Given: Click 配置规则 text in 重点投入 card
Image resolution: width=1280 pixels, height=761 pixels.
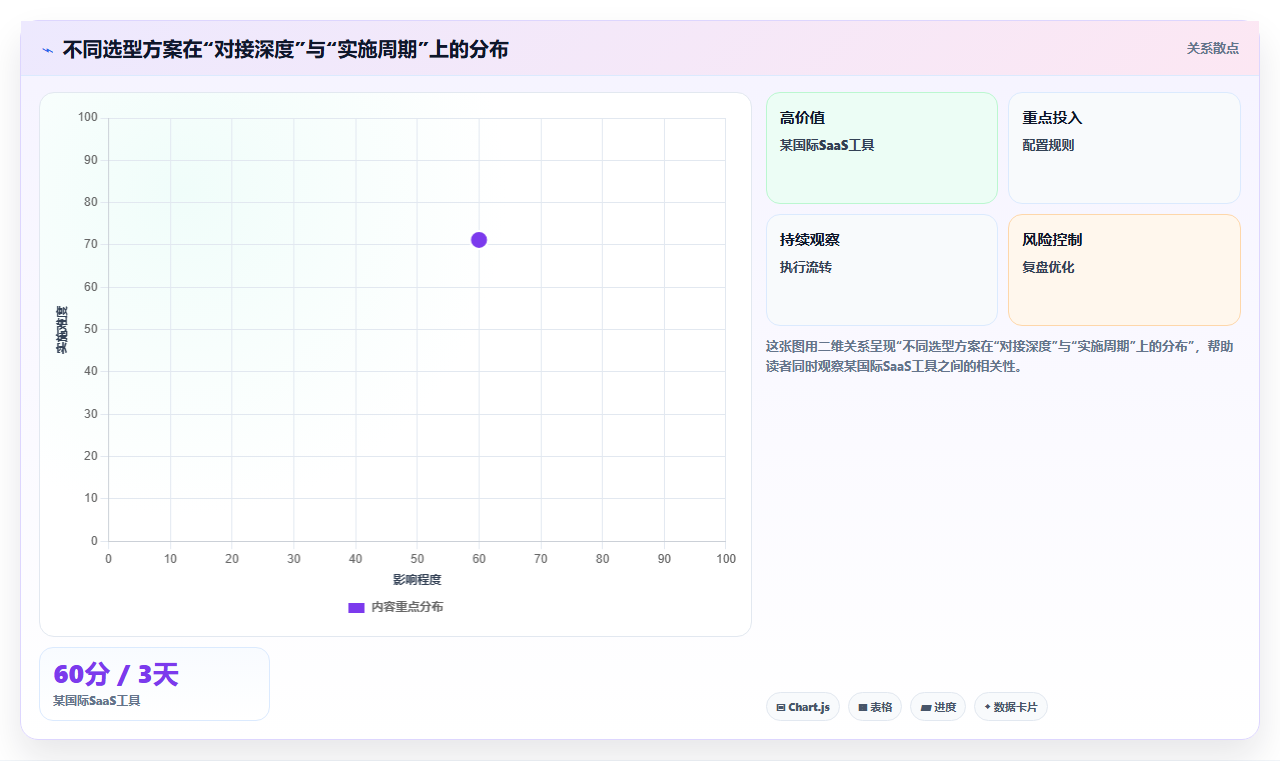Looking at the screenshot, I should click(x=1048, y=145).
